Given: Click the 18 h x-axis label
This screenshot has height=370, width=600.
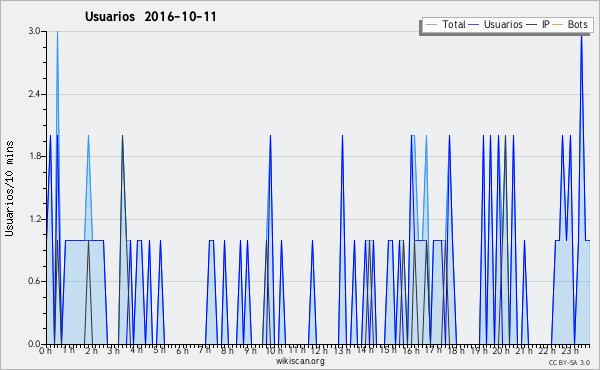Looking at the screenshot, I should [x=456, y=351].
